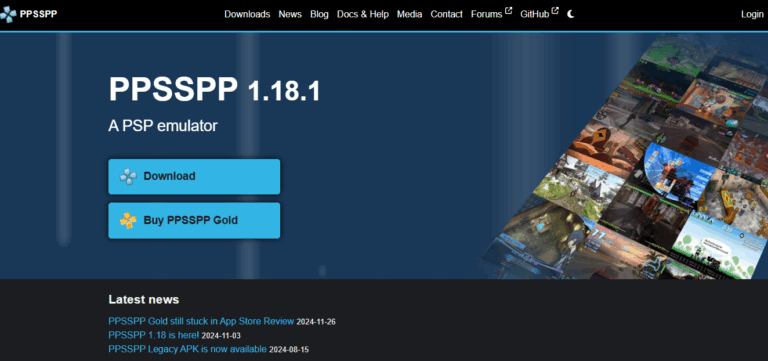Click the external link icon beside GitHub
768x361 pixels.
coord(555,11)
